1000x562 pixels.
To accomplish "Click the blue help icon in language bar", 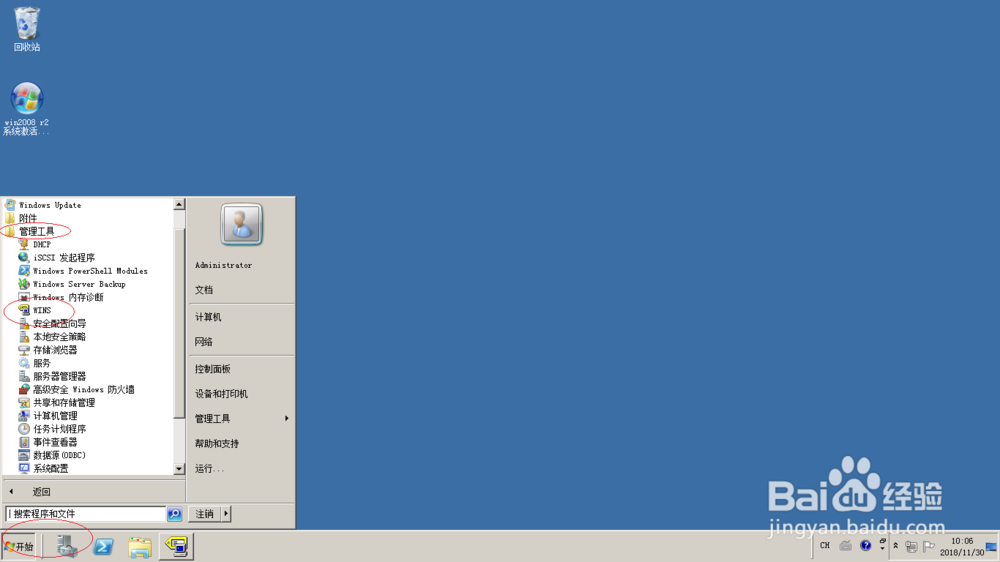I will 865,545.
